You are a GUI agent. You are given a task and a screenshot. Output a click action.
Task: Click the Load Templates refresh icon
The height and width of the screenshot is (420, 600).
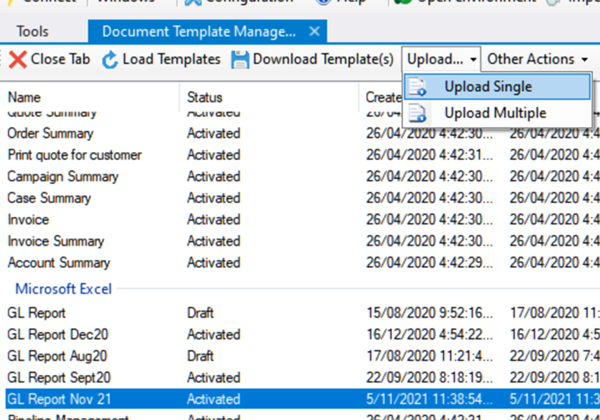pos(110,60)
